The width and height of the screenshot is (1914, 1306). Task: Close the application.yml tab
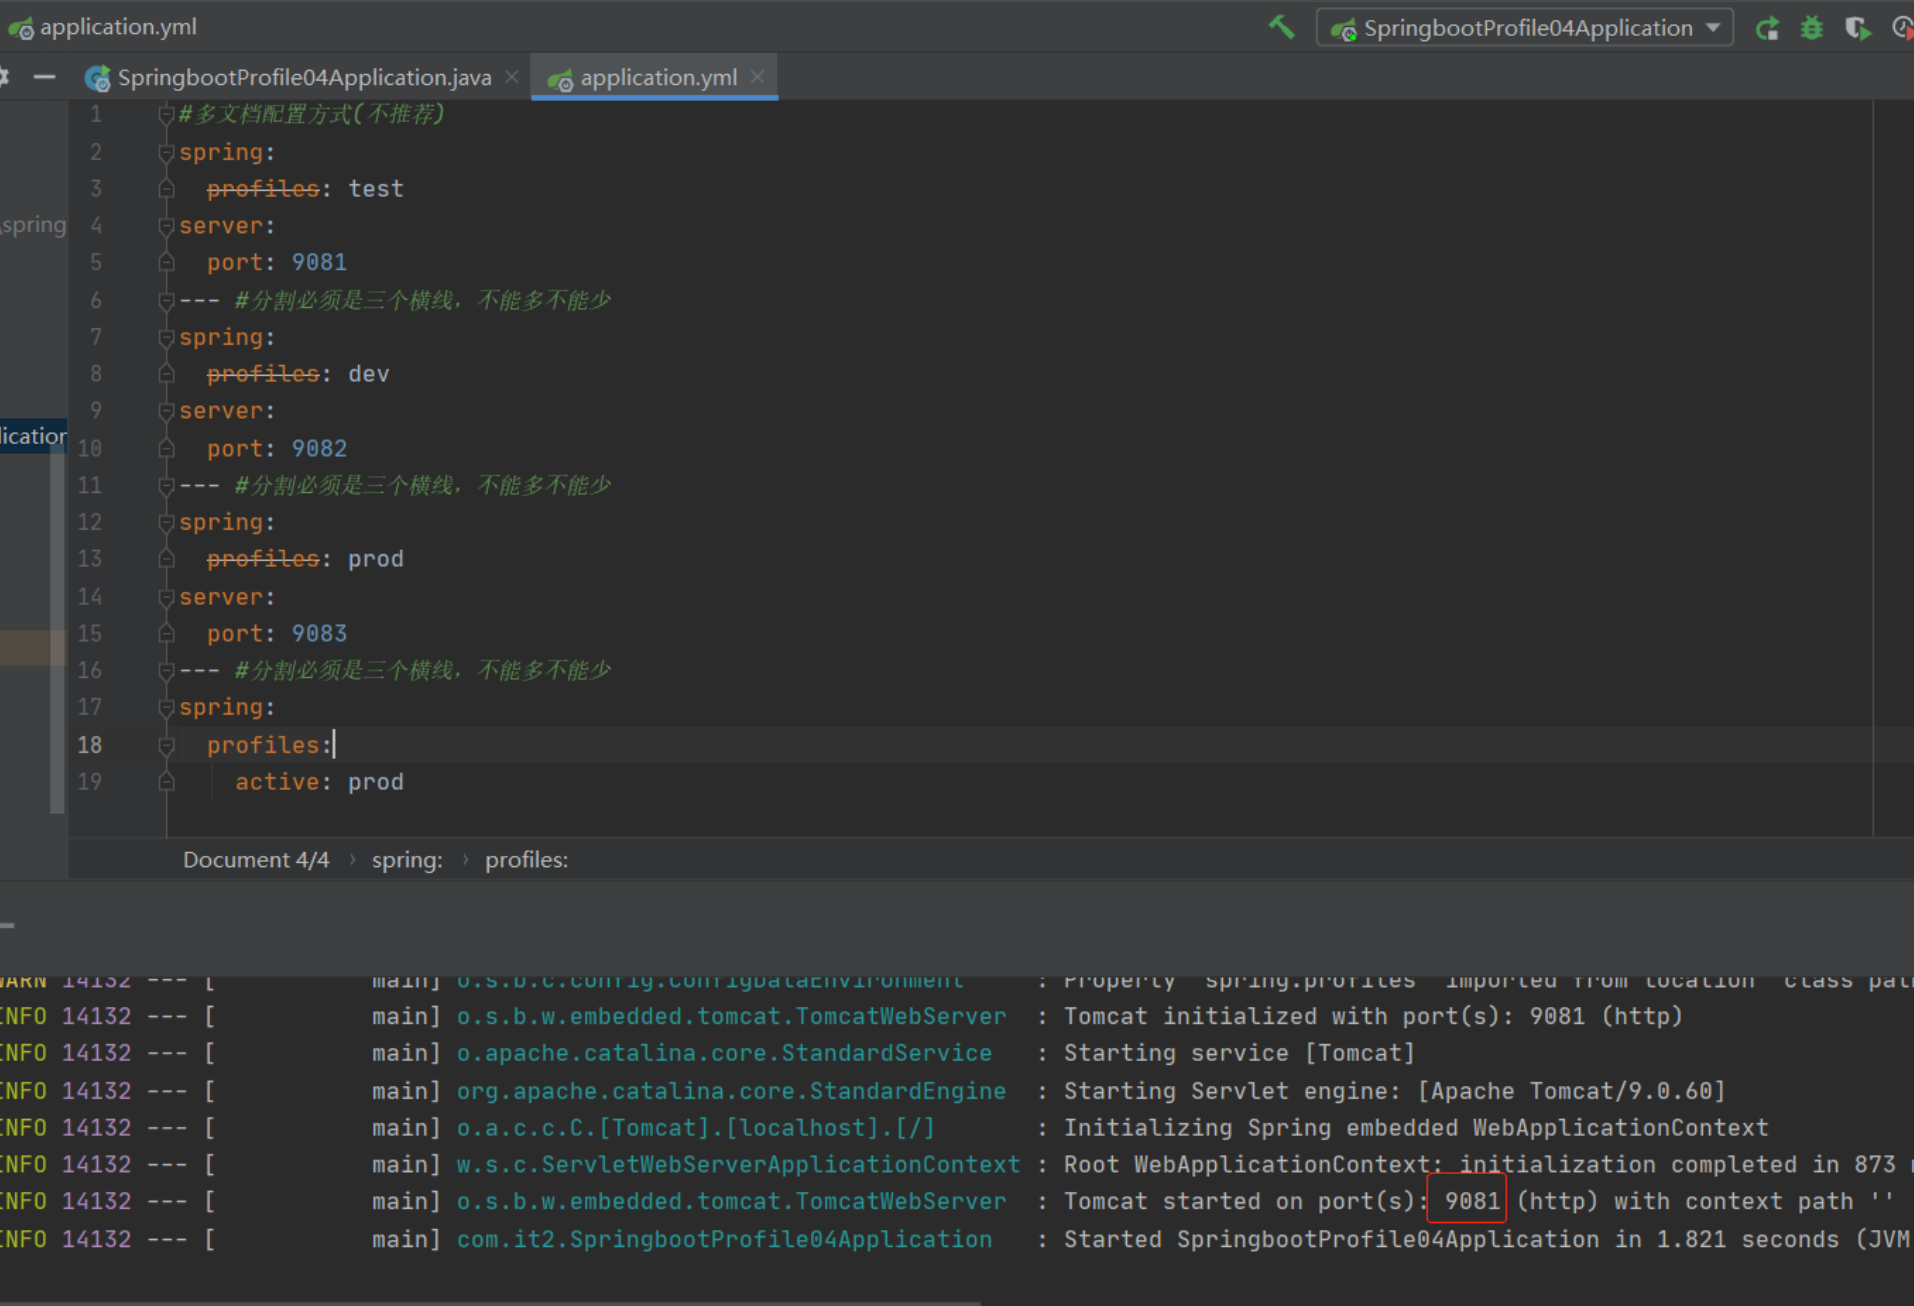pyautogui.click(x=758, y=77)
